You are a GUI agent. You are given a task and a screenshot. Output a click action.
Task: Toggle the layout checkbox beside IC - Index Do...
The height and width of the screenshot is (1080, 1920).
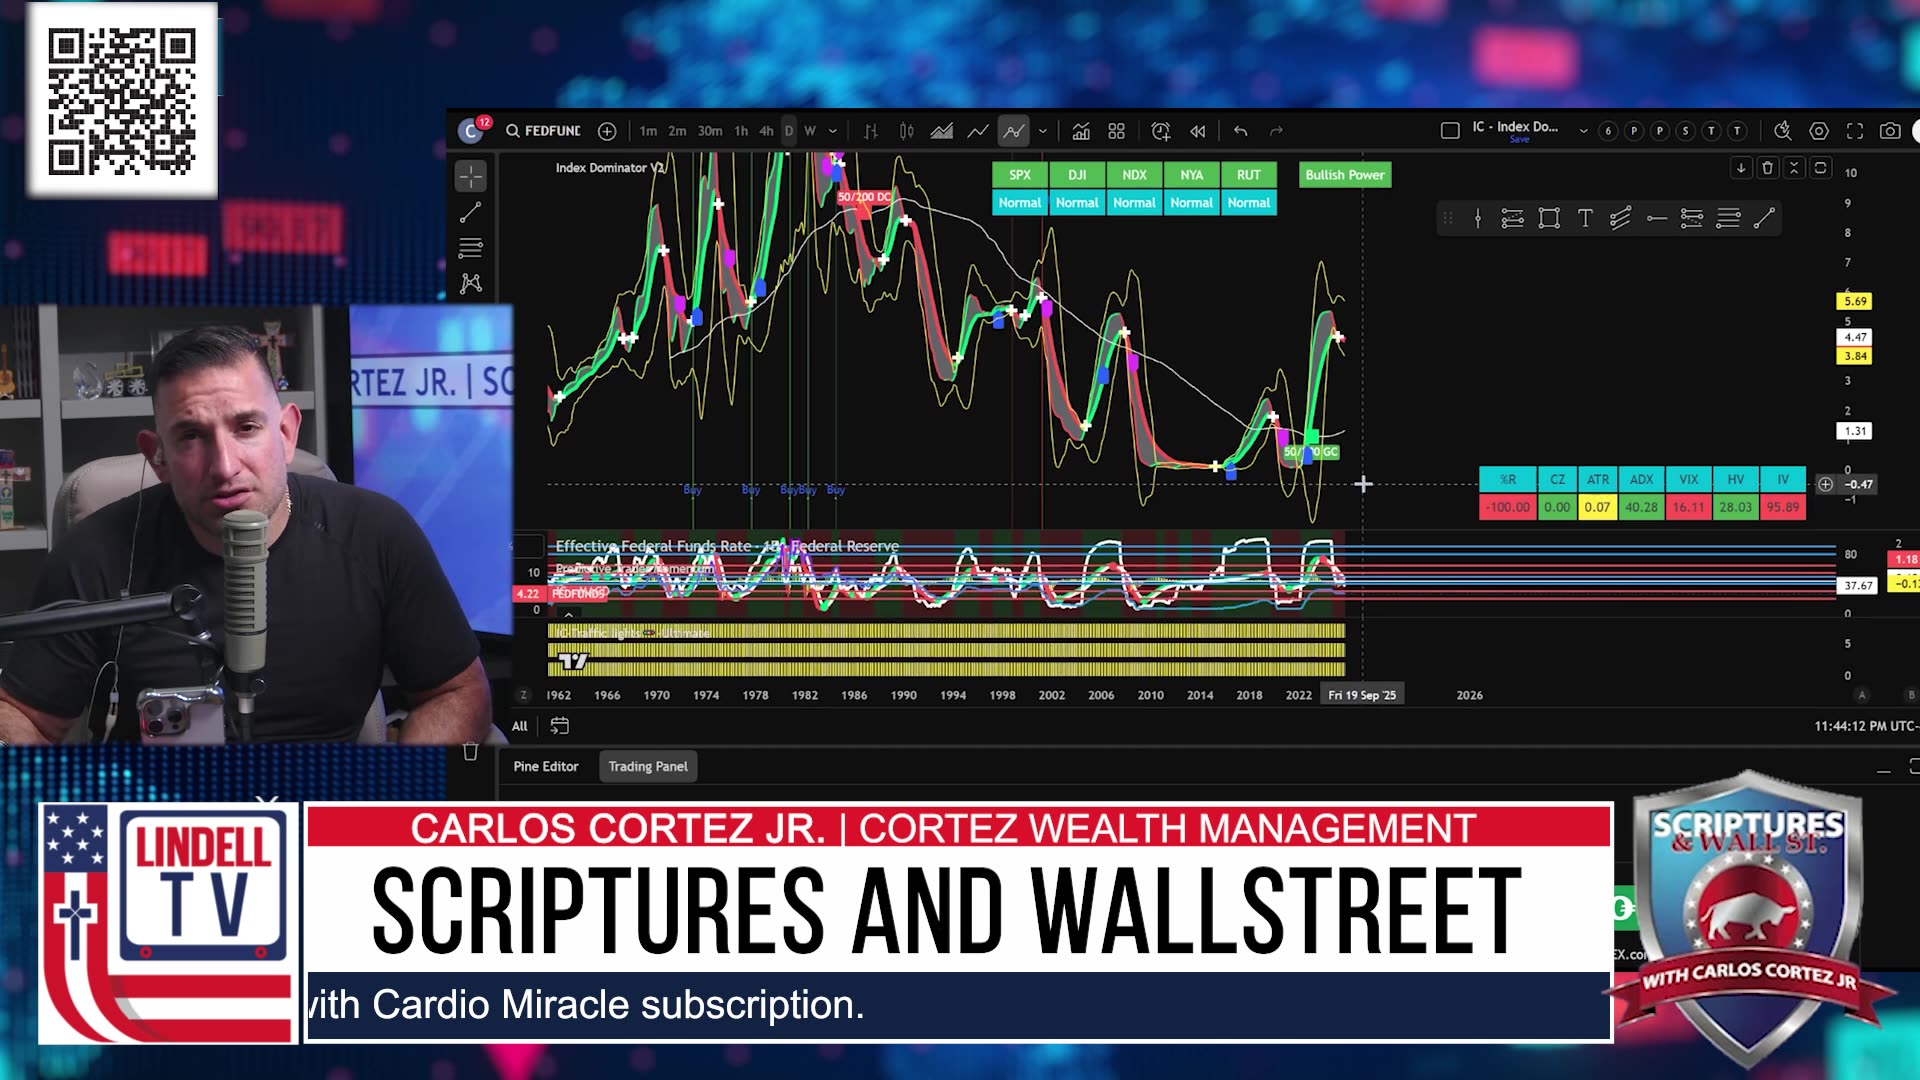coord(1450,130)
